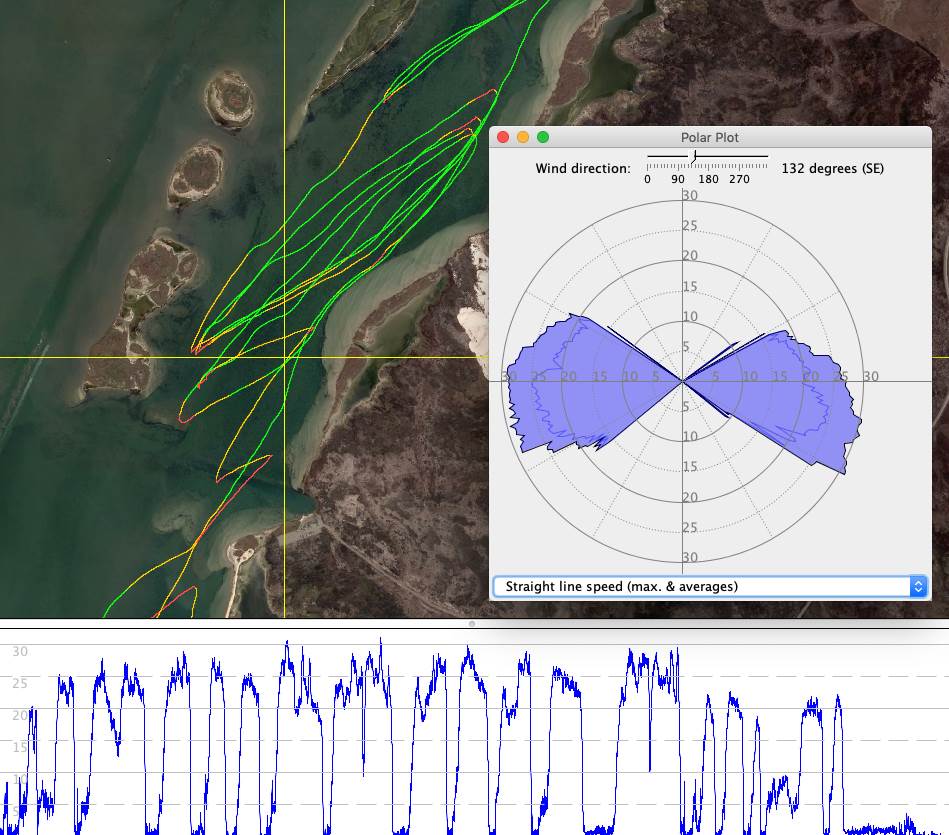Open the Straight line speed dropdown

pos(700,587)
